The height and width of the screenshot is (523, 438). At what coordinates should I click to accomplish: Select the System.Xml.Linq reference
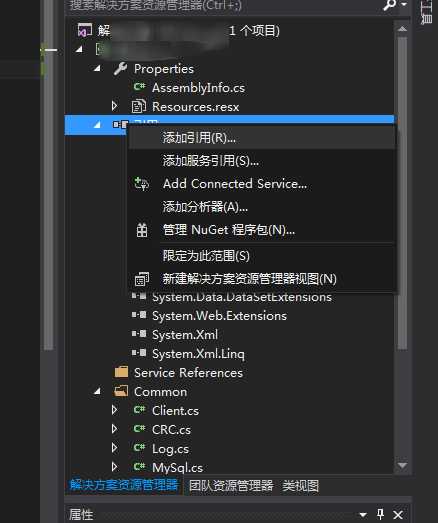tap(198, 354)
